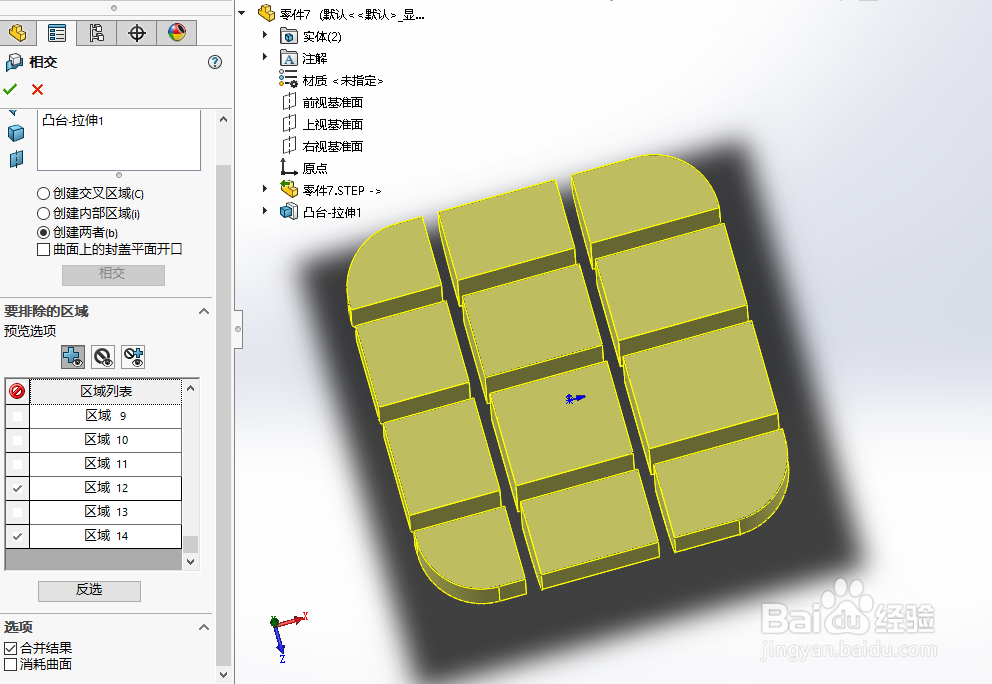Select the first preview option icon
Image resolution: width=992 pixels, height=684 pixels.
[x=72, y=357]
